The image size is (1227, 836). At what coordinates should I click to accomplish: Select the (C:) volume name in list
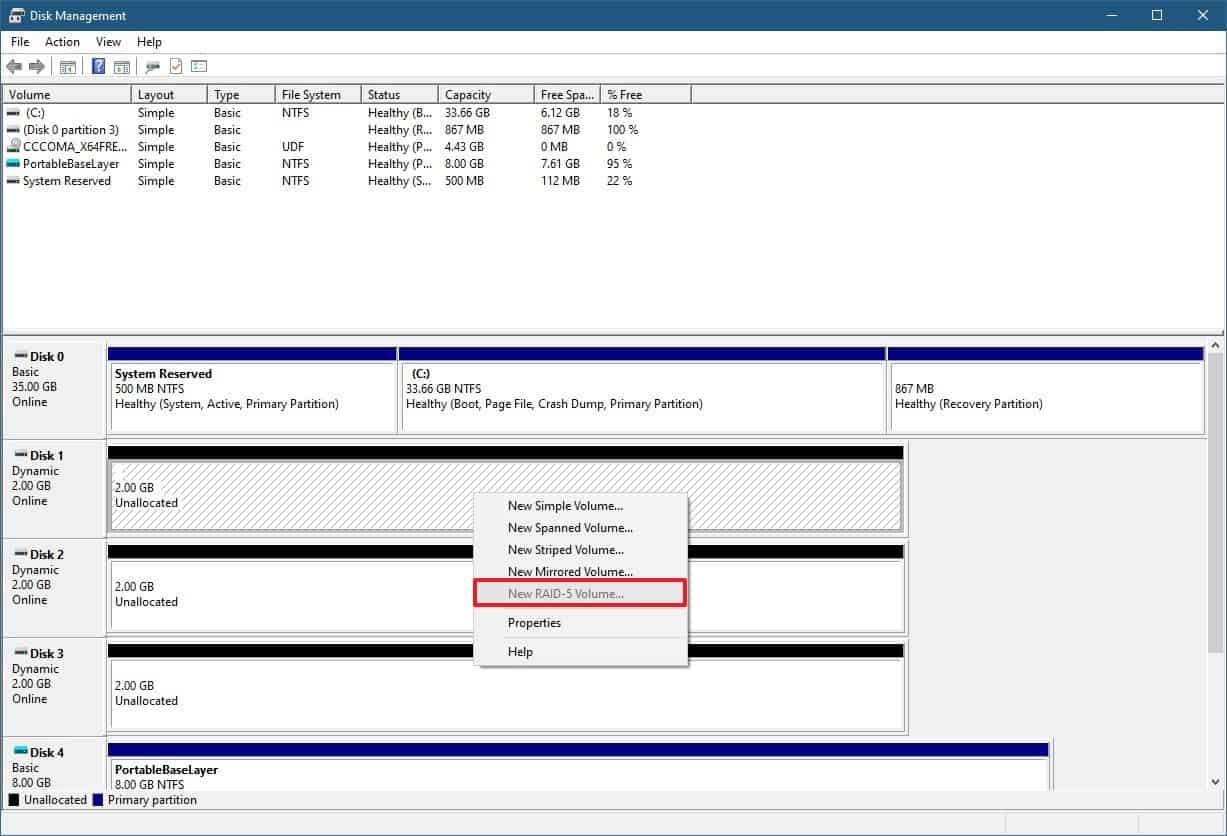[35, 113]
